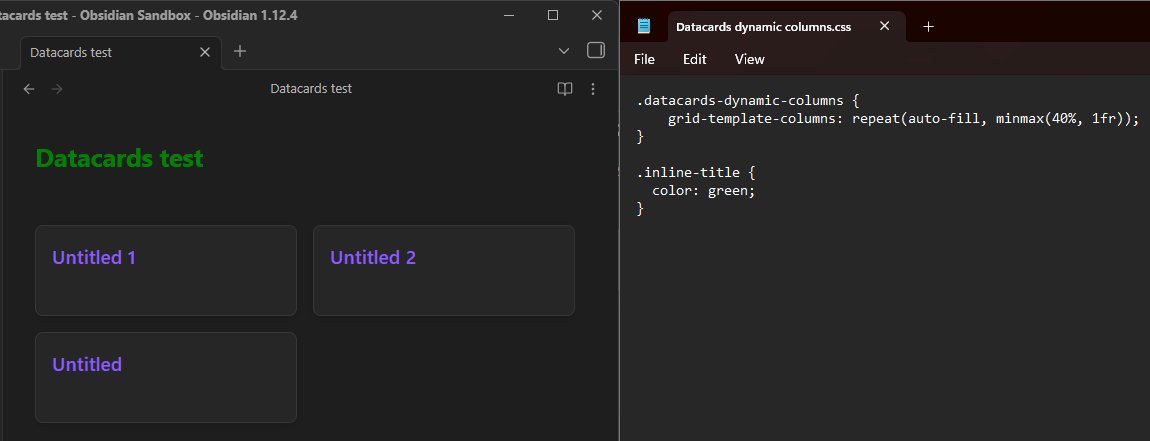Click the Notepad document icon
1150x441 pixels.
(644, 27)
